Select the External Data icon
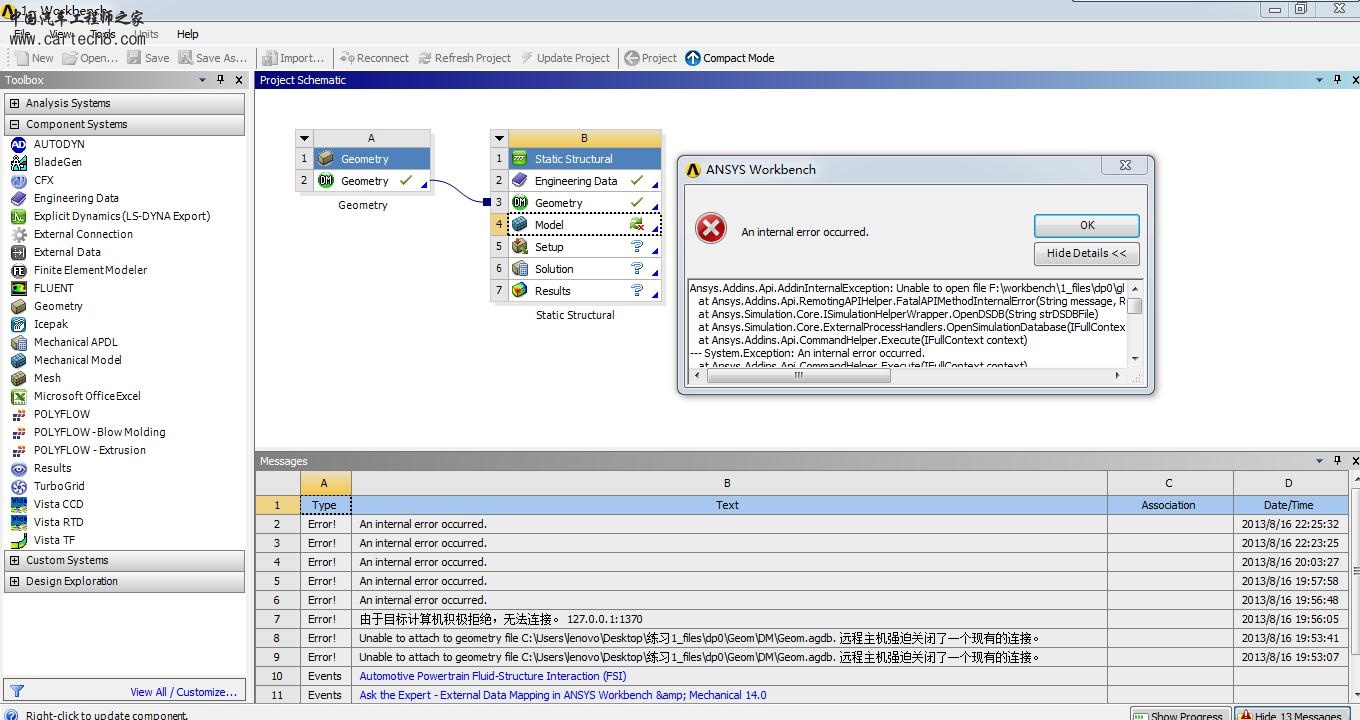Screen dimensions: 1360x720 18,252
